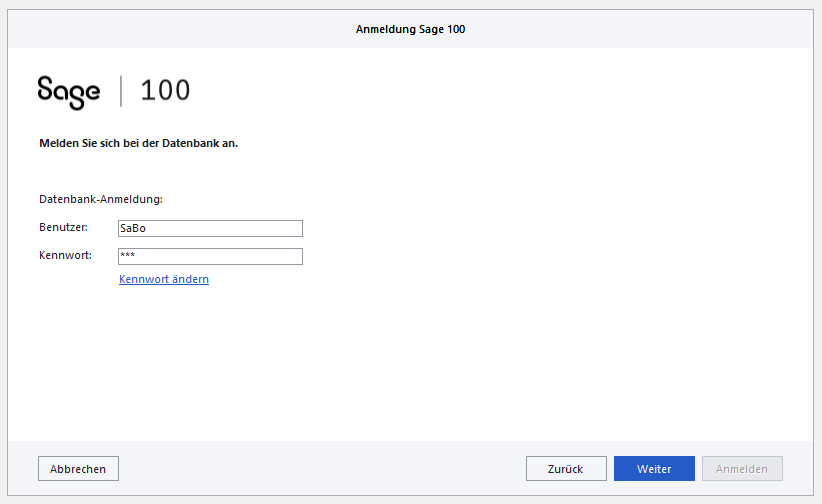Image resolution: width=822 pixels, height=504 pixels.
Task: Click empty white area below password link
Action: 400,360
